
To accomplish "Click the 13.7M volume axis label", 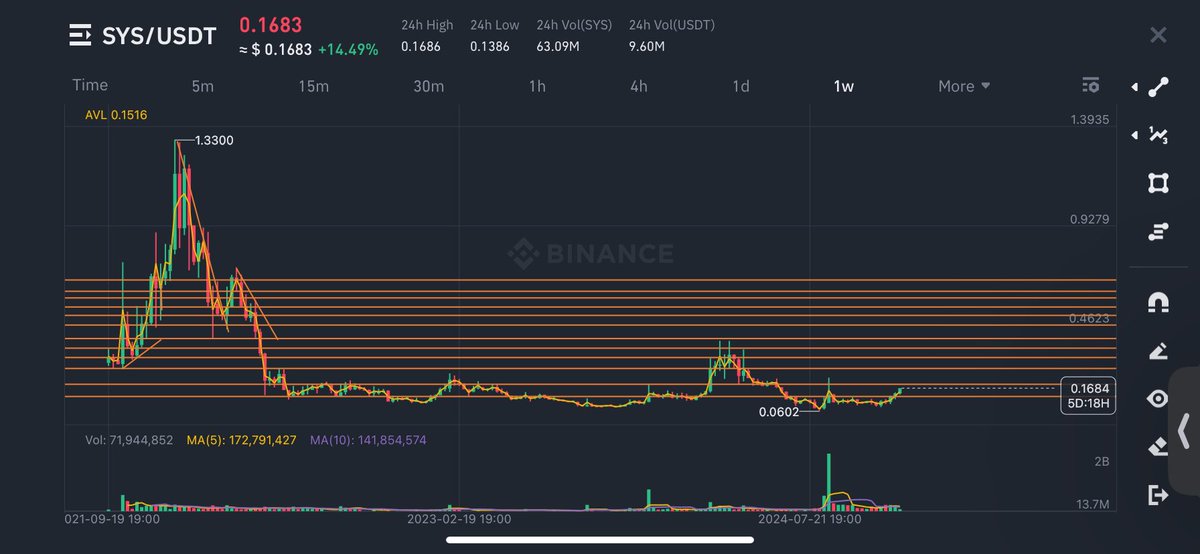I will pyautogui.click(x=1091, y=504).
